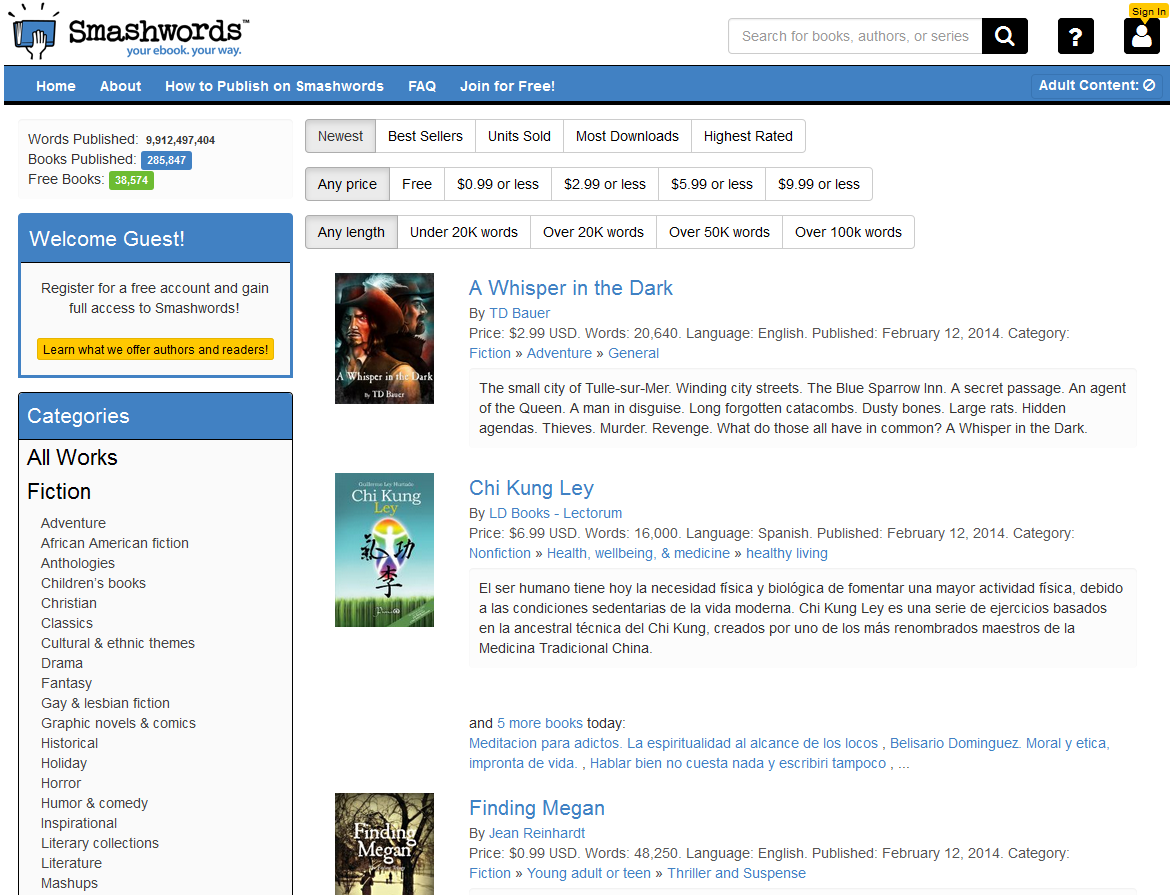Filter by $2.99 or less
Screen dimensions: 1170x895
click(x=605, y=184)
